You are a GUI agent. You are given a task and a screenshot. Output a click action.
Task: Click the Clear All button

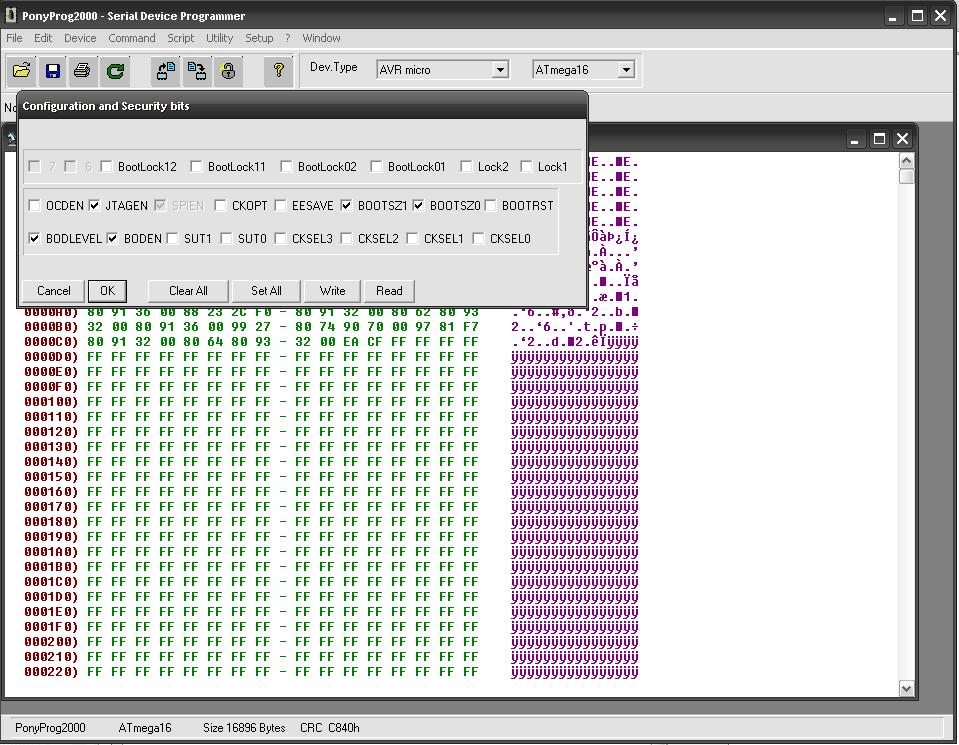188,291
